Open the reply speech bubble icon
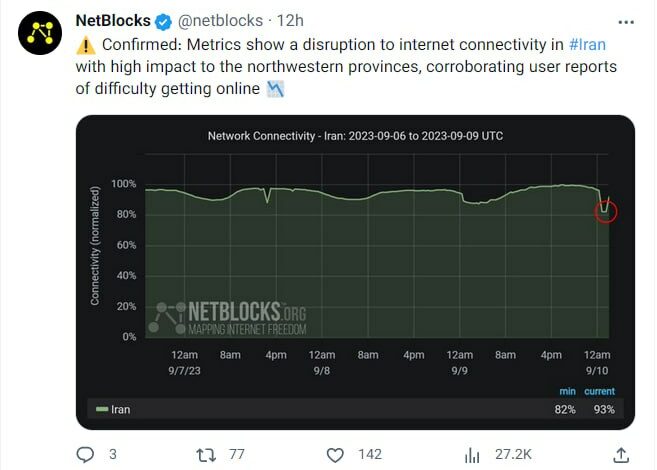The height and width of the screenshot is (470, 657). point(85,455)
